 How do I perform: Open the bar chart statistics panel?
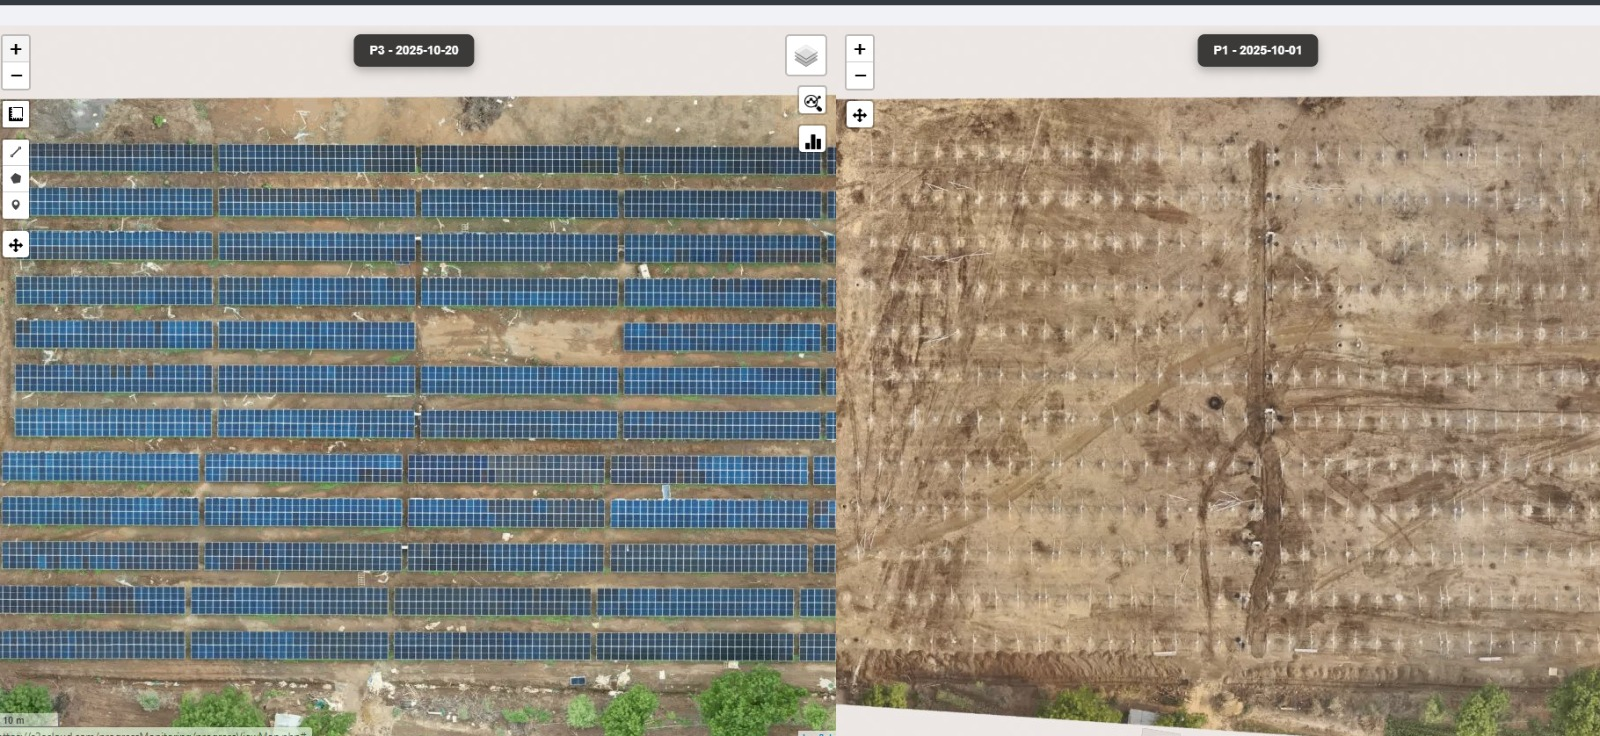point(812,141)
